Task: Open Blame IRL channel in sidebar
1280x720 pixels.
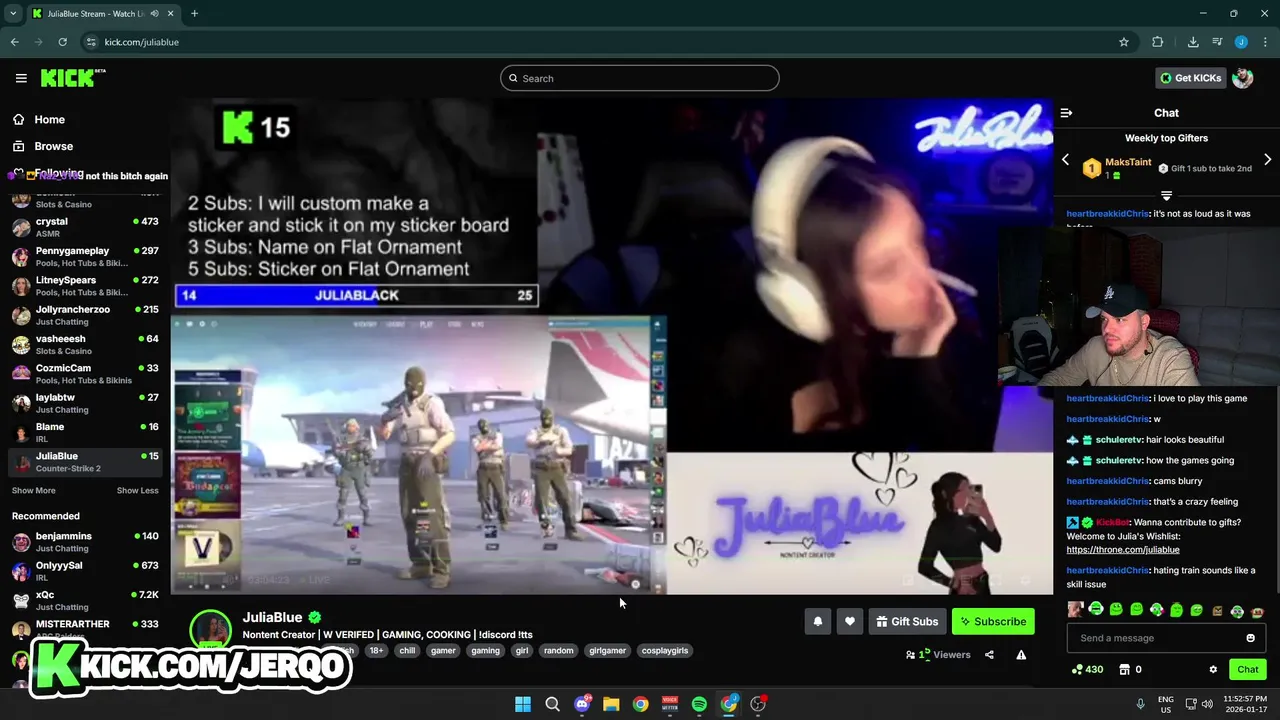Action: pyautogui.click(x=85, y=432)
